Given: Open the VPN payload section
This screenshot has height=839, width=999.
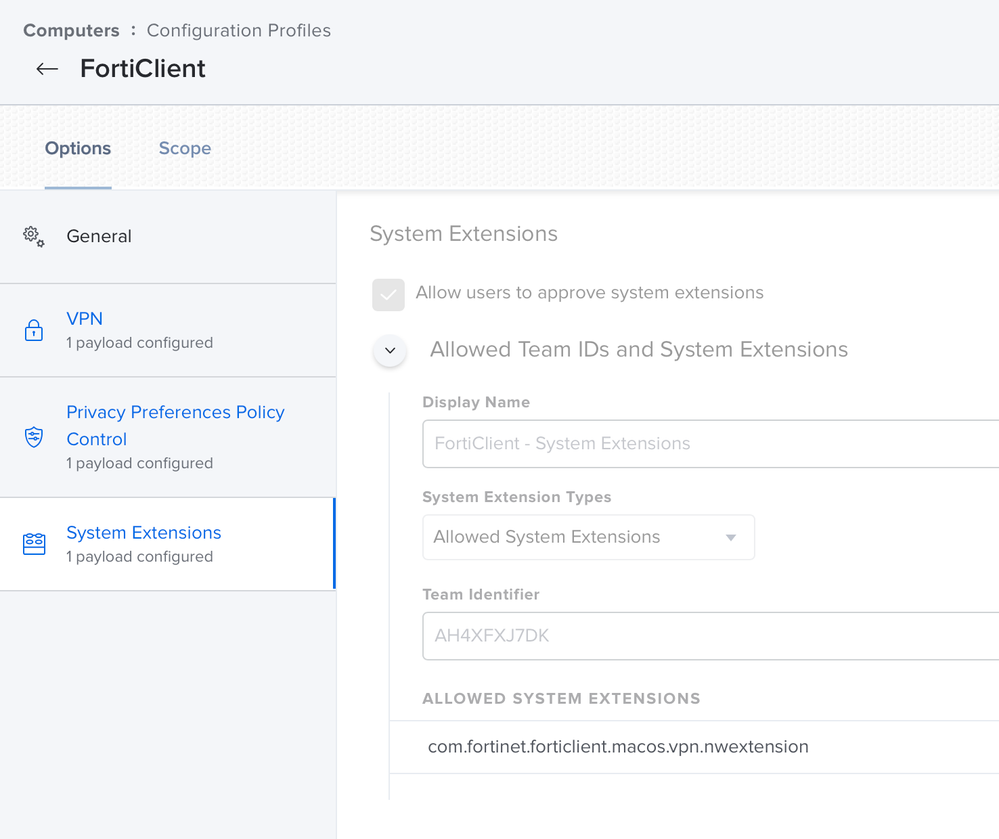Looking at the screenshot, I should pyautogui.click(x=168, y=330).
